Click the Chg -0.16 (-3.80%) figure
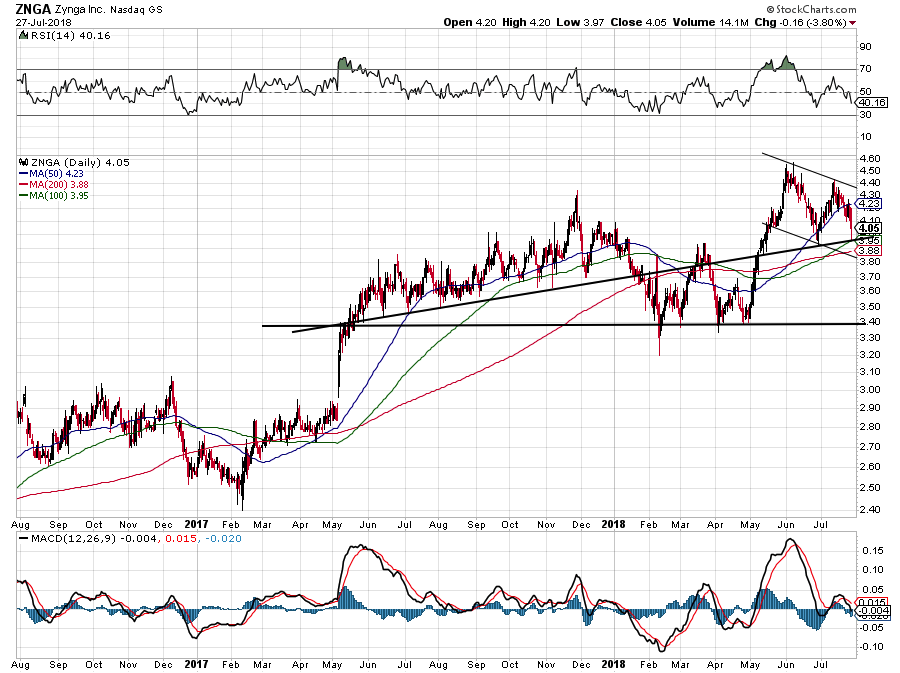Image resolution: width=900 pixels, height=673 pixels. click(800, 22)
